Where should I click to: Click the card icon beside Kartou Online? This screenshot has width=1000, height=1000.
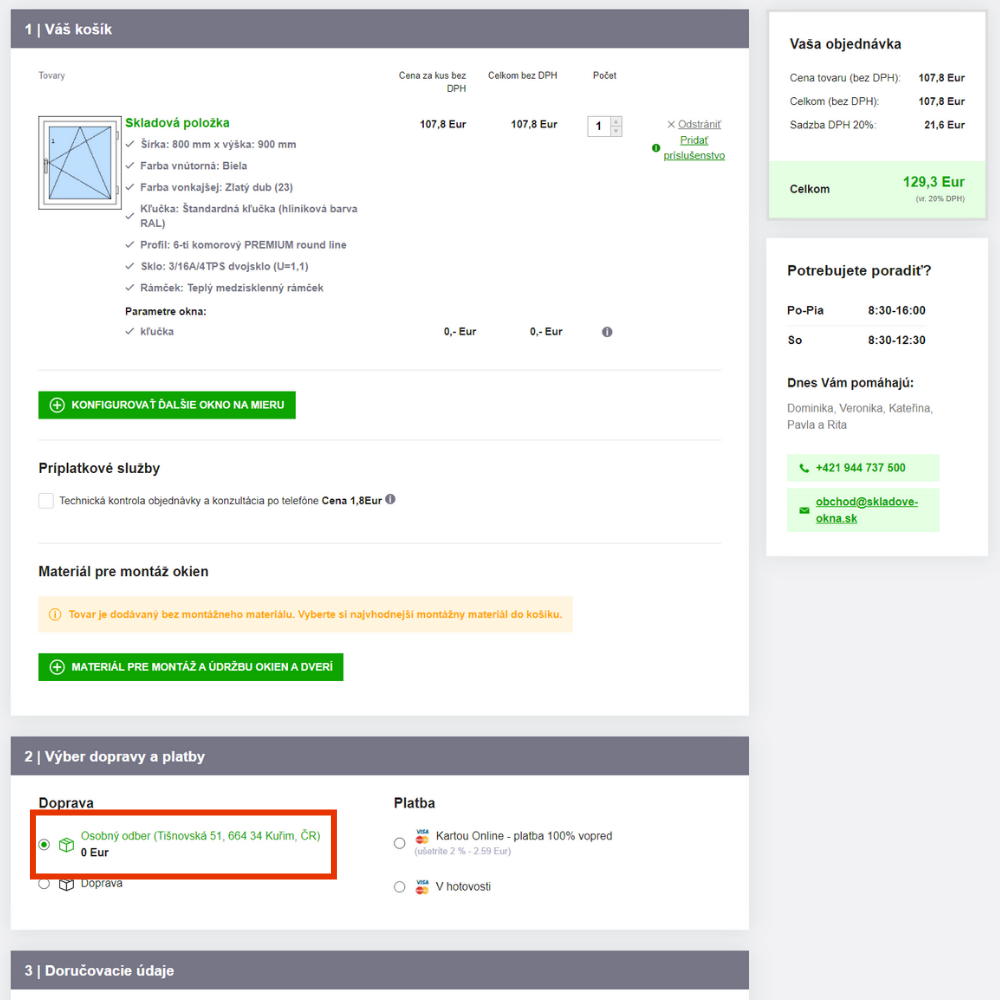click(422, 836)
